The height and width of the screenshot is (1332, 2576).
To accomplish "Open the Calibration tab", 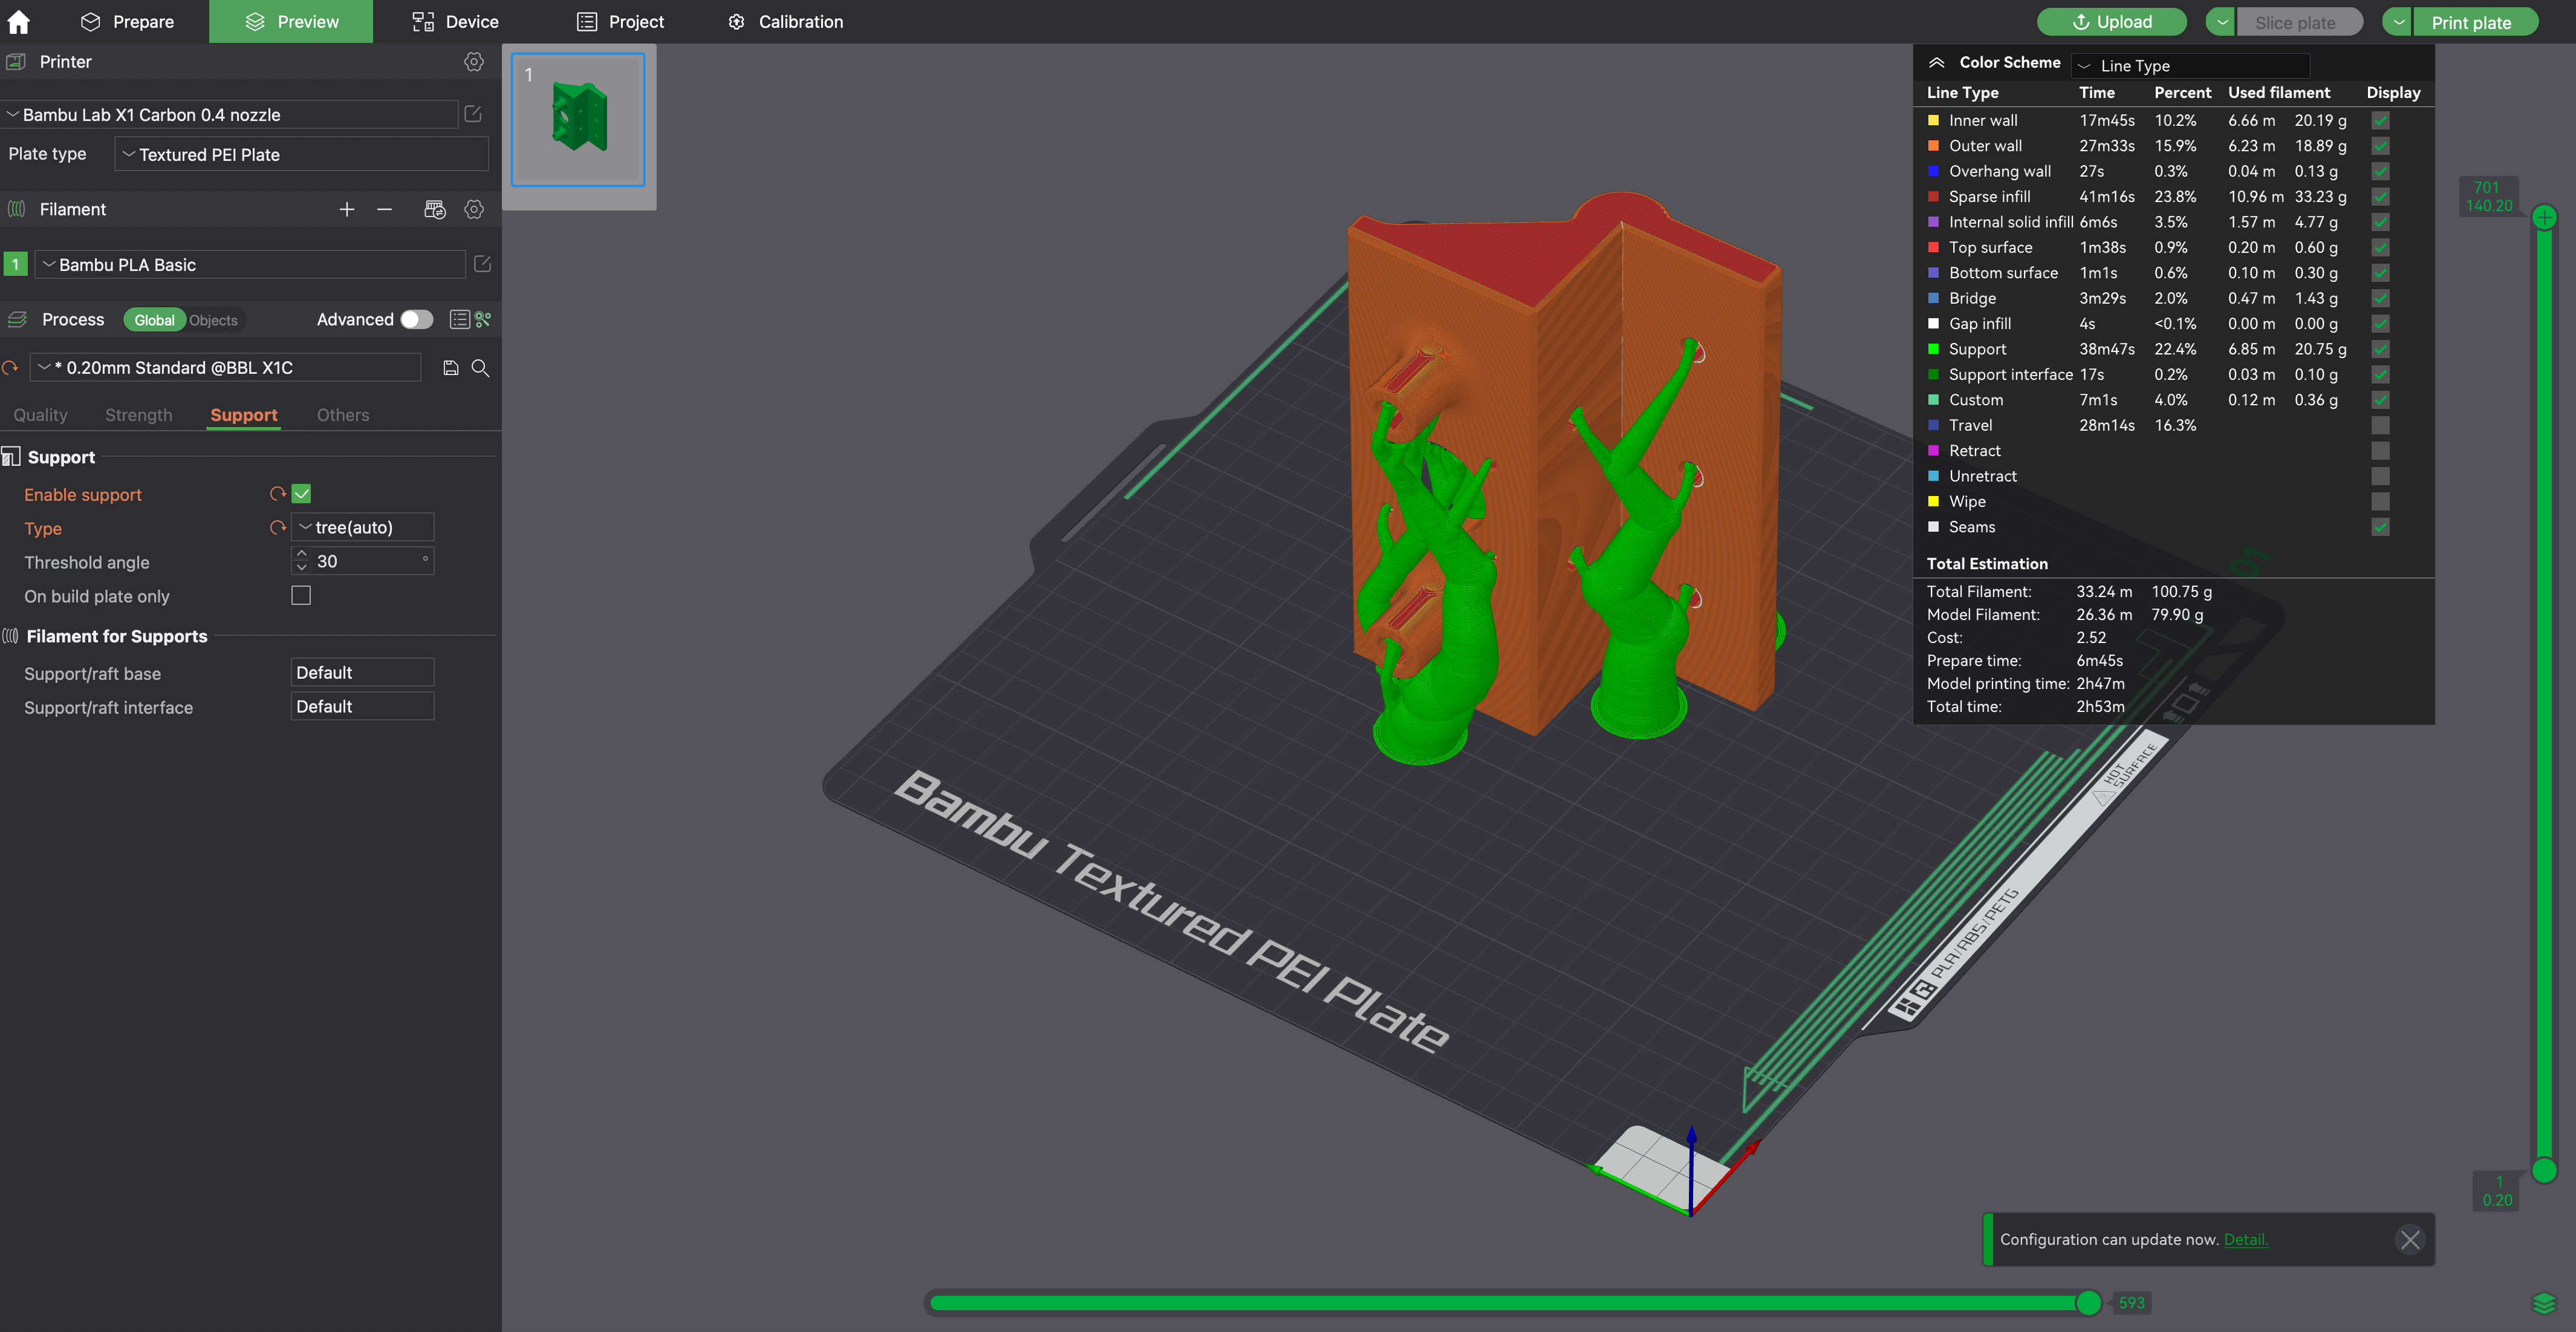I will pyautogui.click(x=786, y=21).
